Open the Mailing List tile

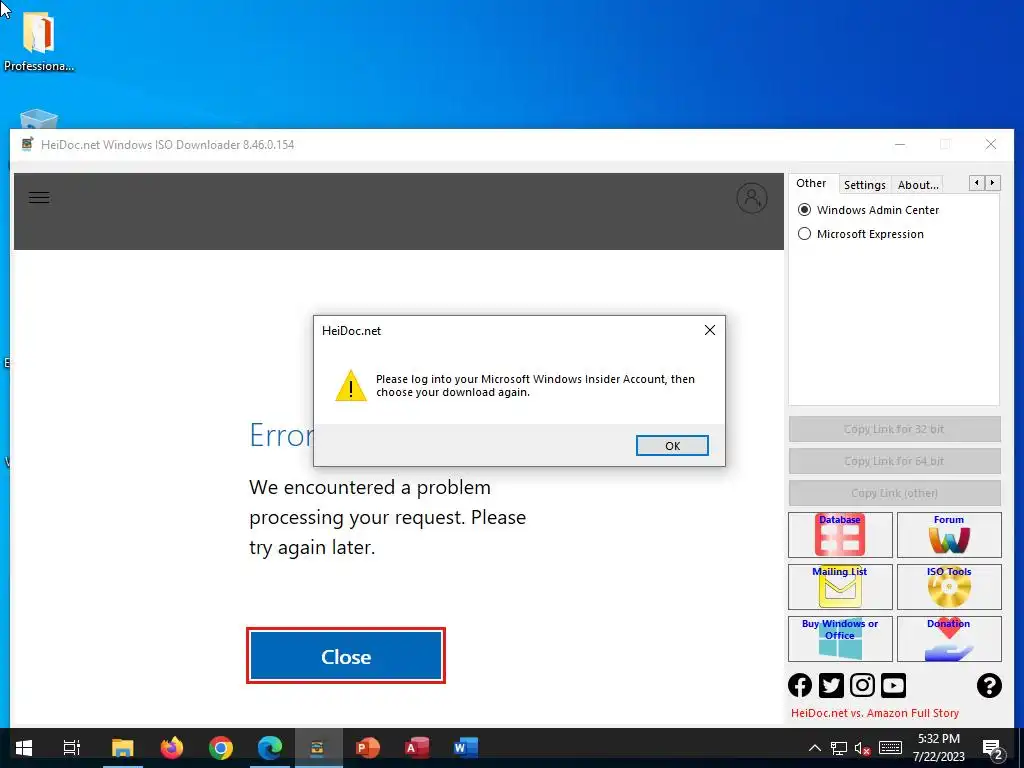pyautogui.click(x=840, y=586)
